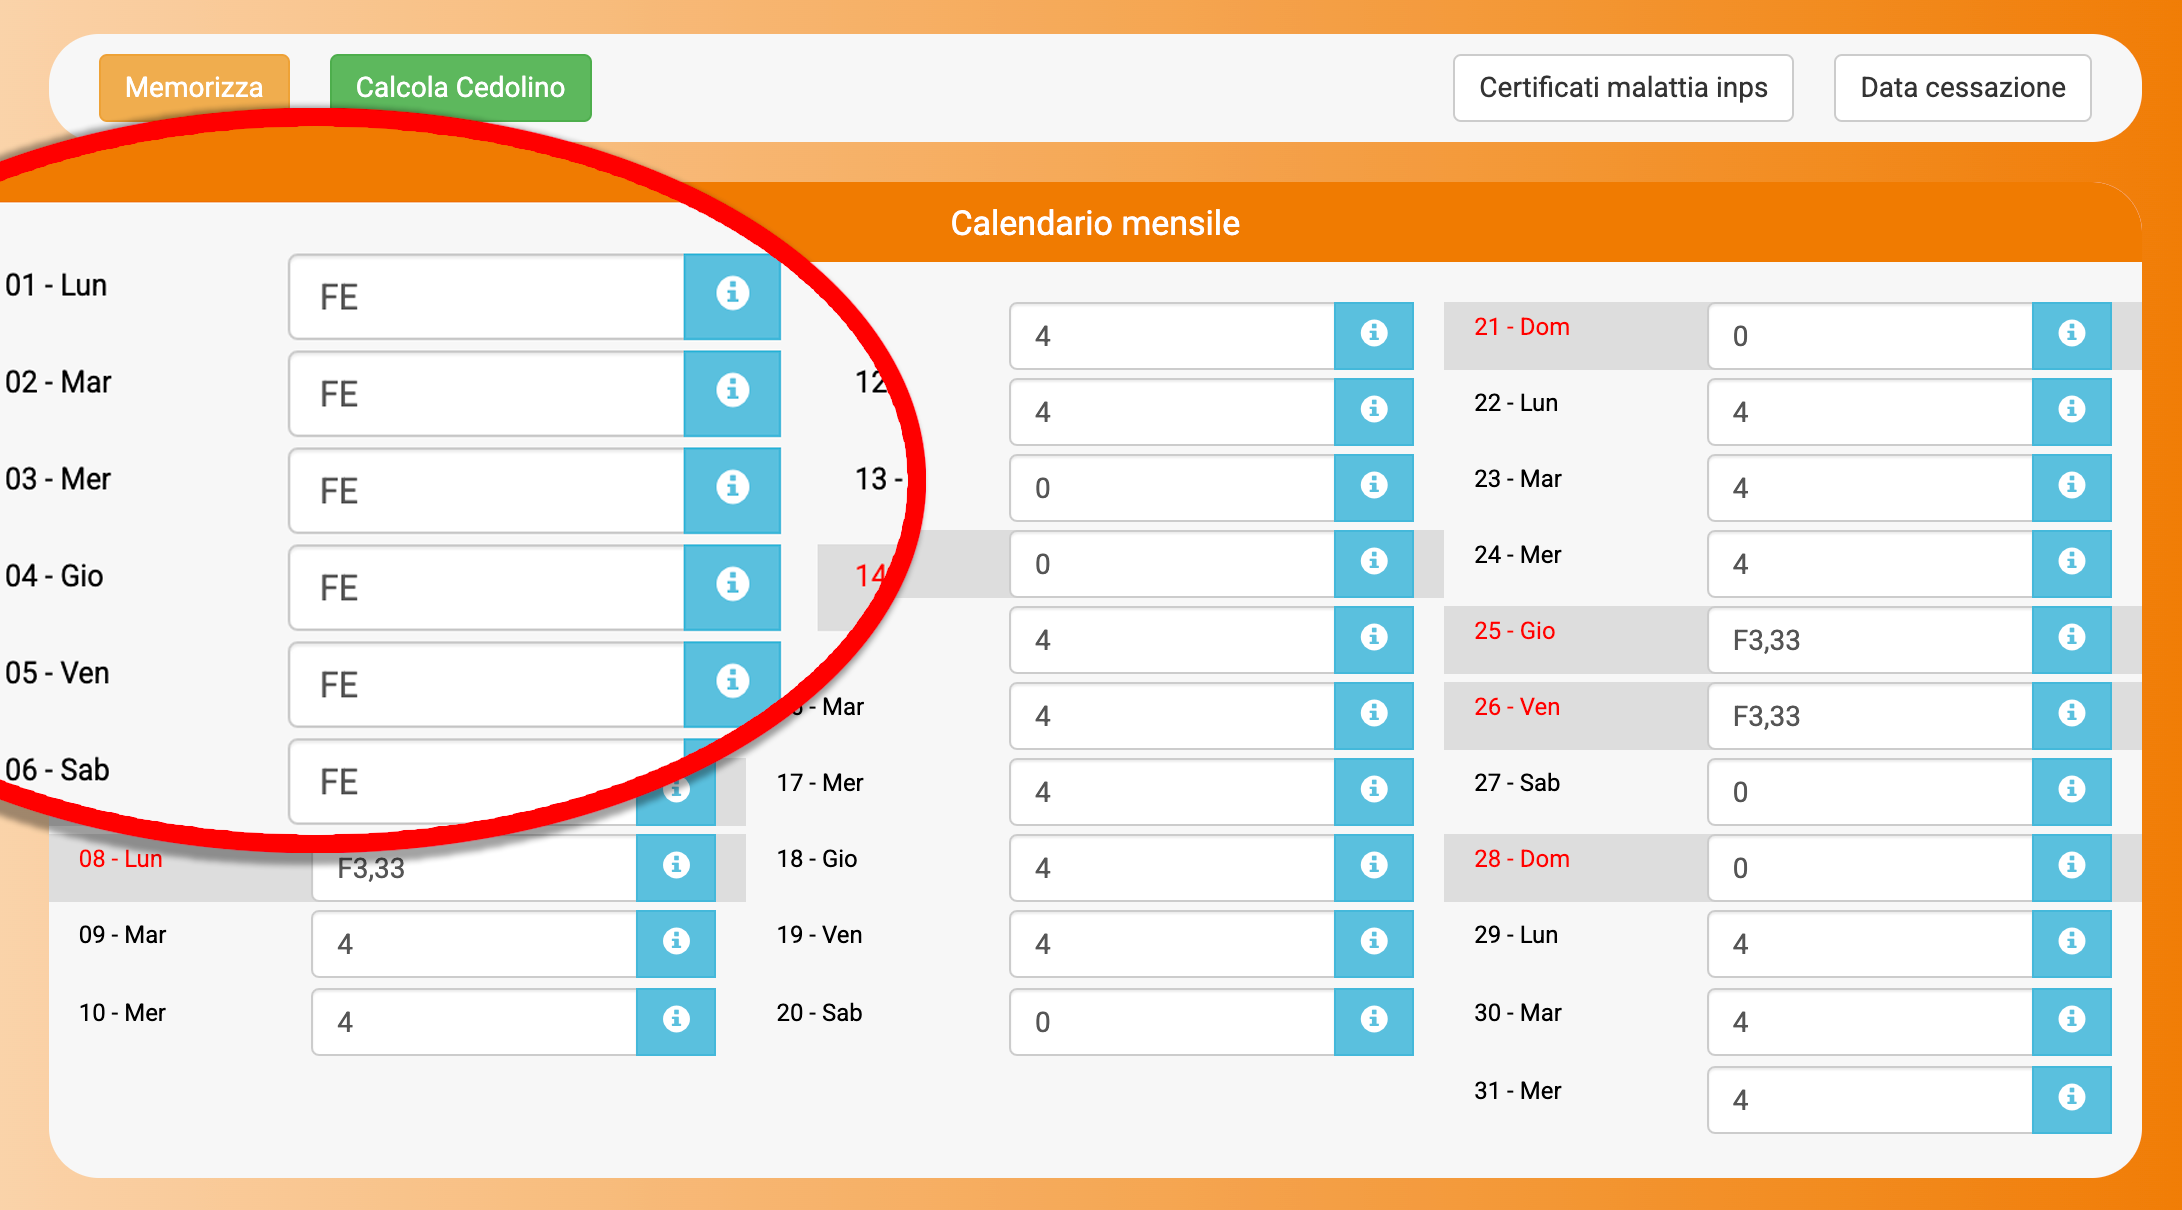Image resolution: width=2182 pixels, height=1210 pixels.
Task: Click the info icon next to 21 - Dom
Action: [x=2071, y=334]
